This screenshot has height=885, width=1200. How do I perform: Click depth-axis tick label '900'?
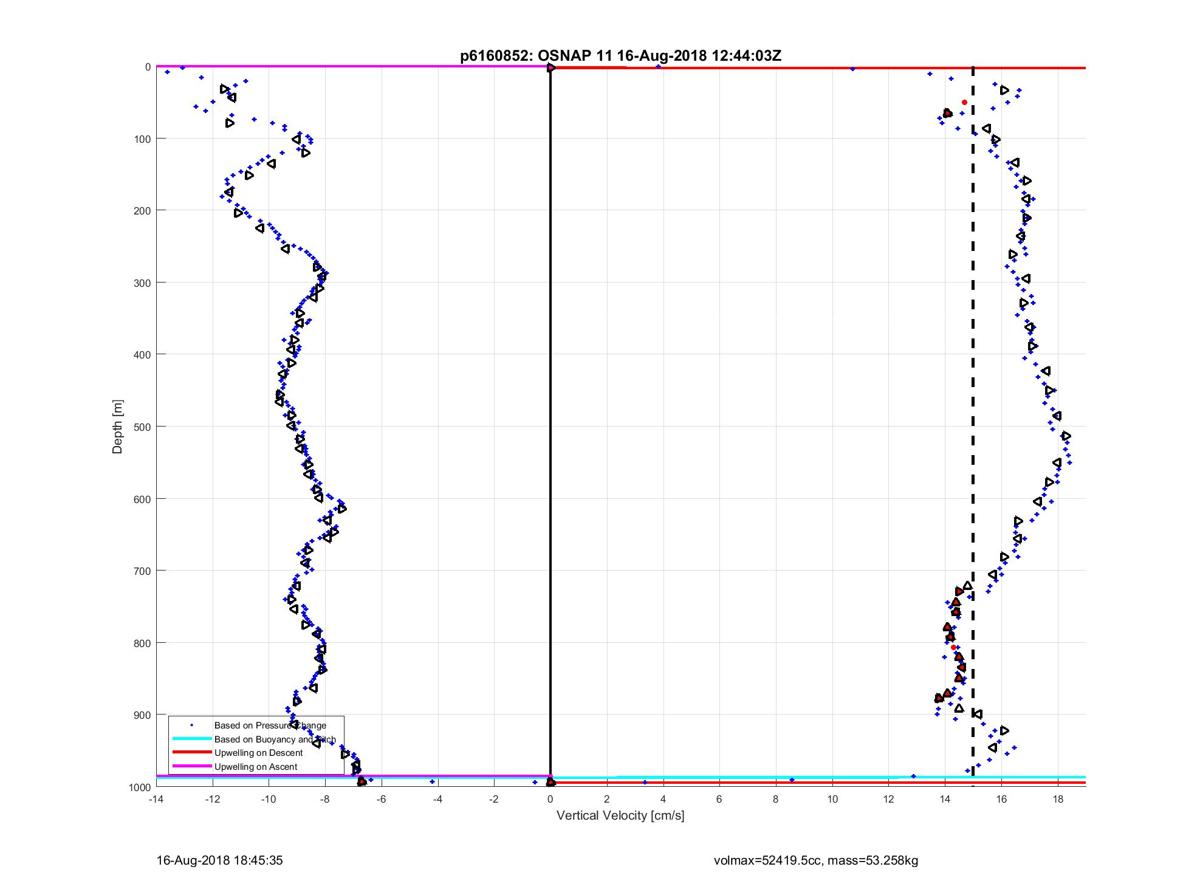tap(141, 714)
